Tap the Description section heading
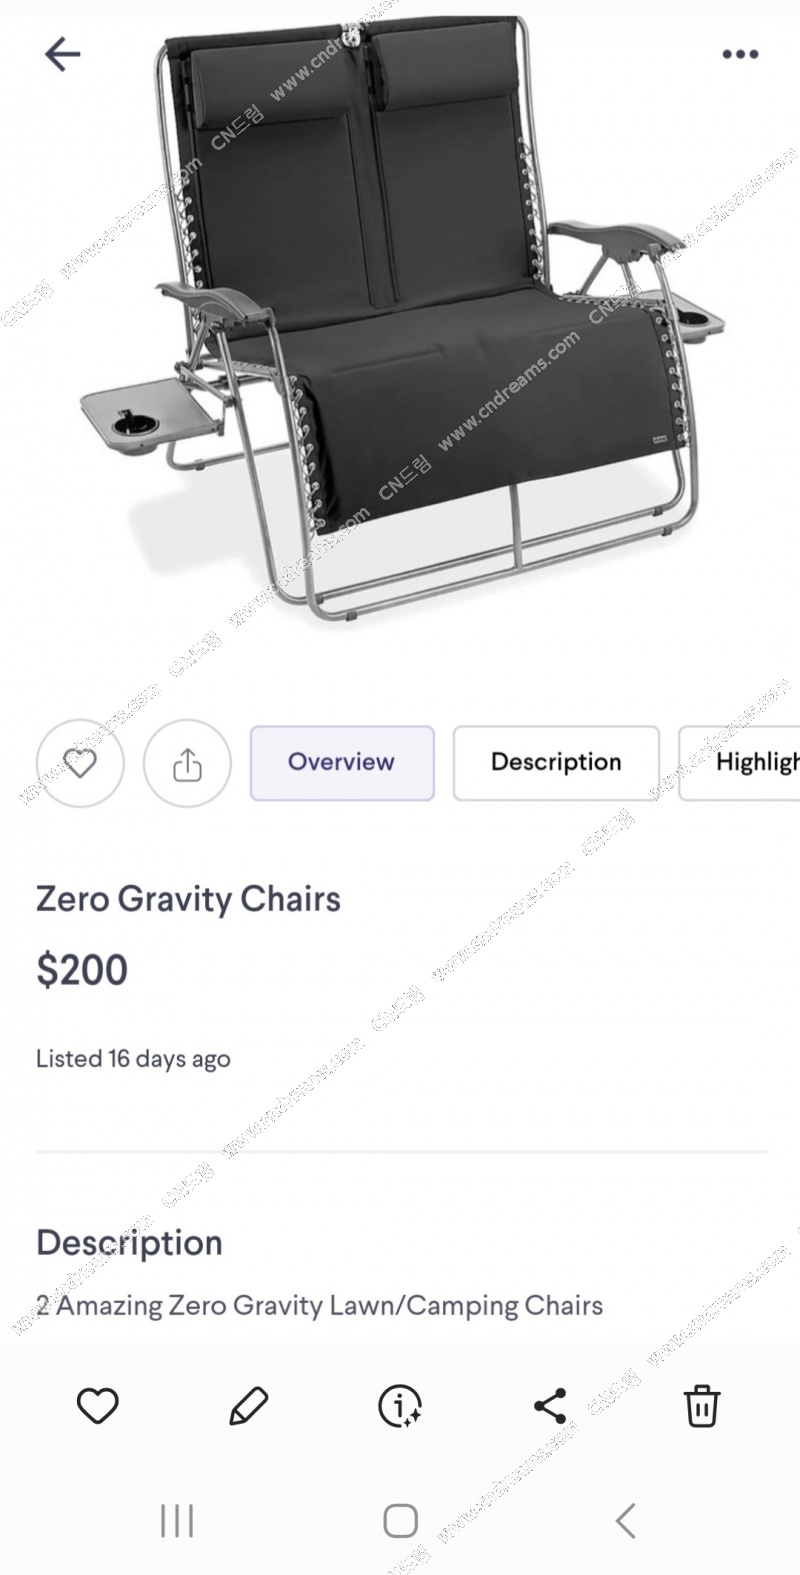This screenshot has height=1575, width=800. (129, 1243)
